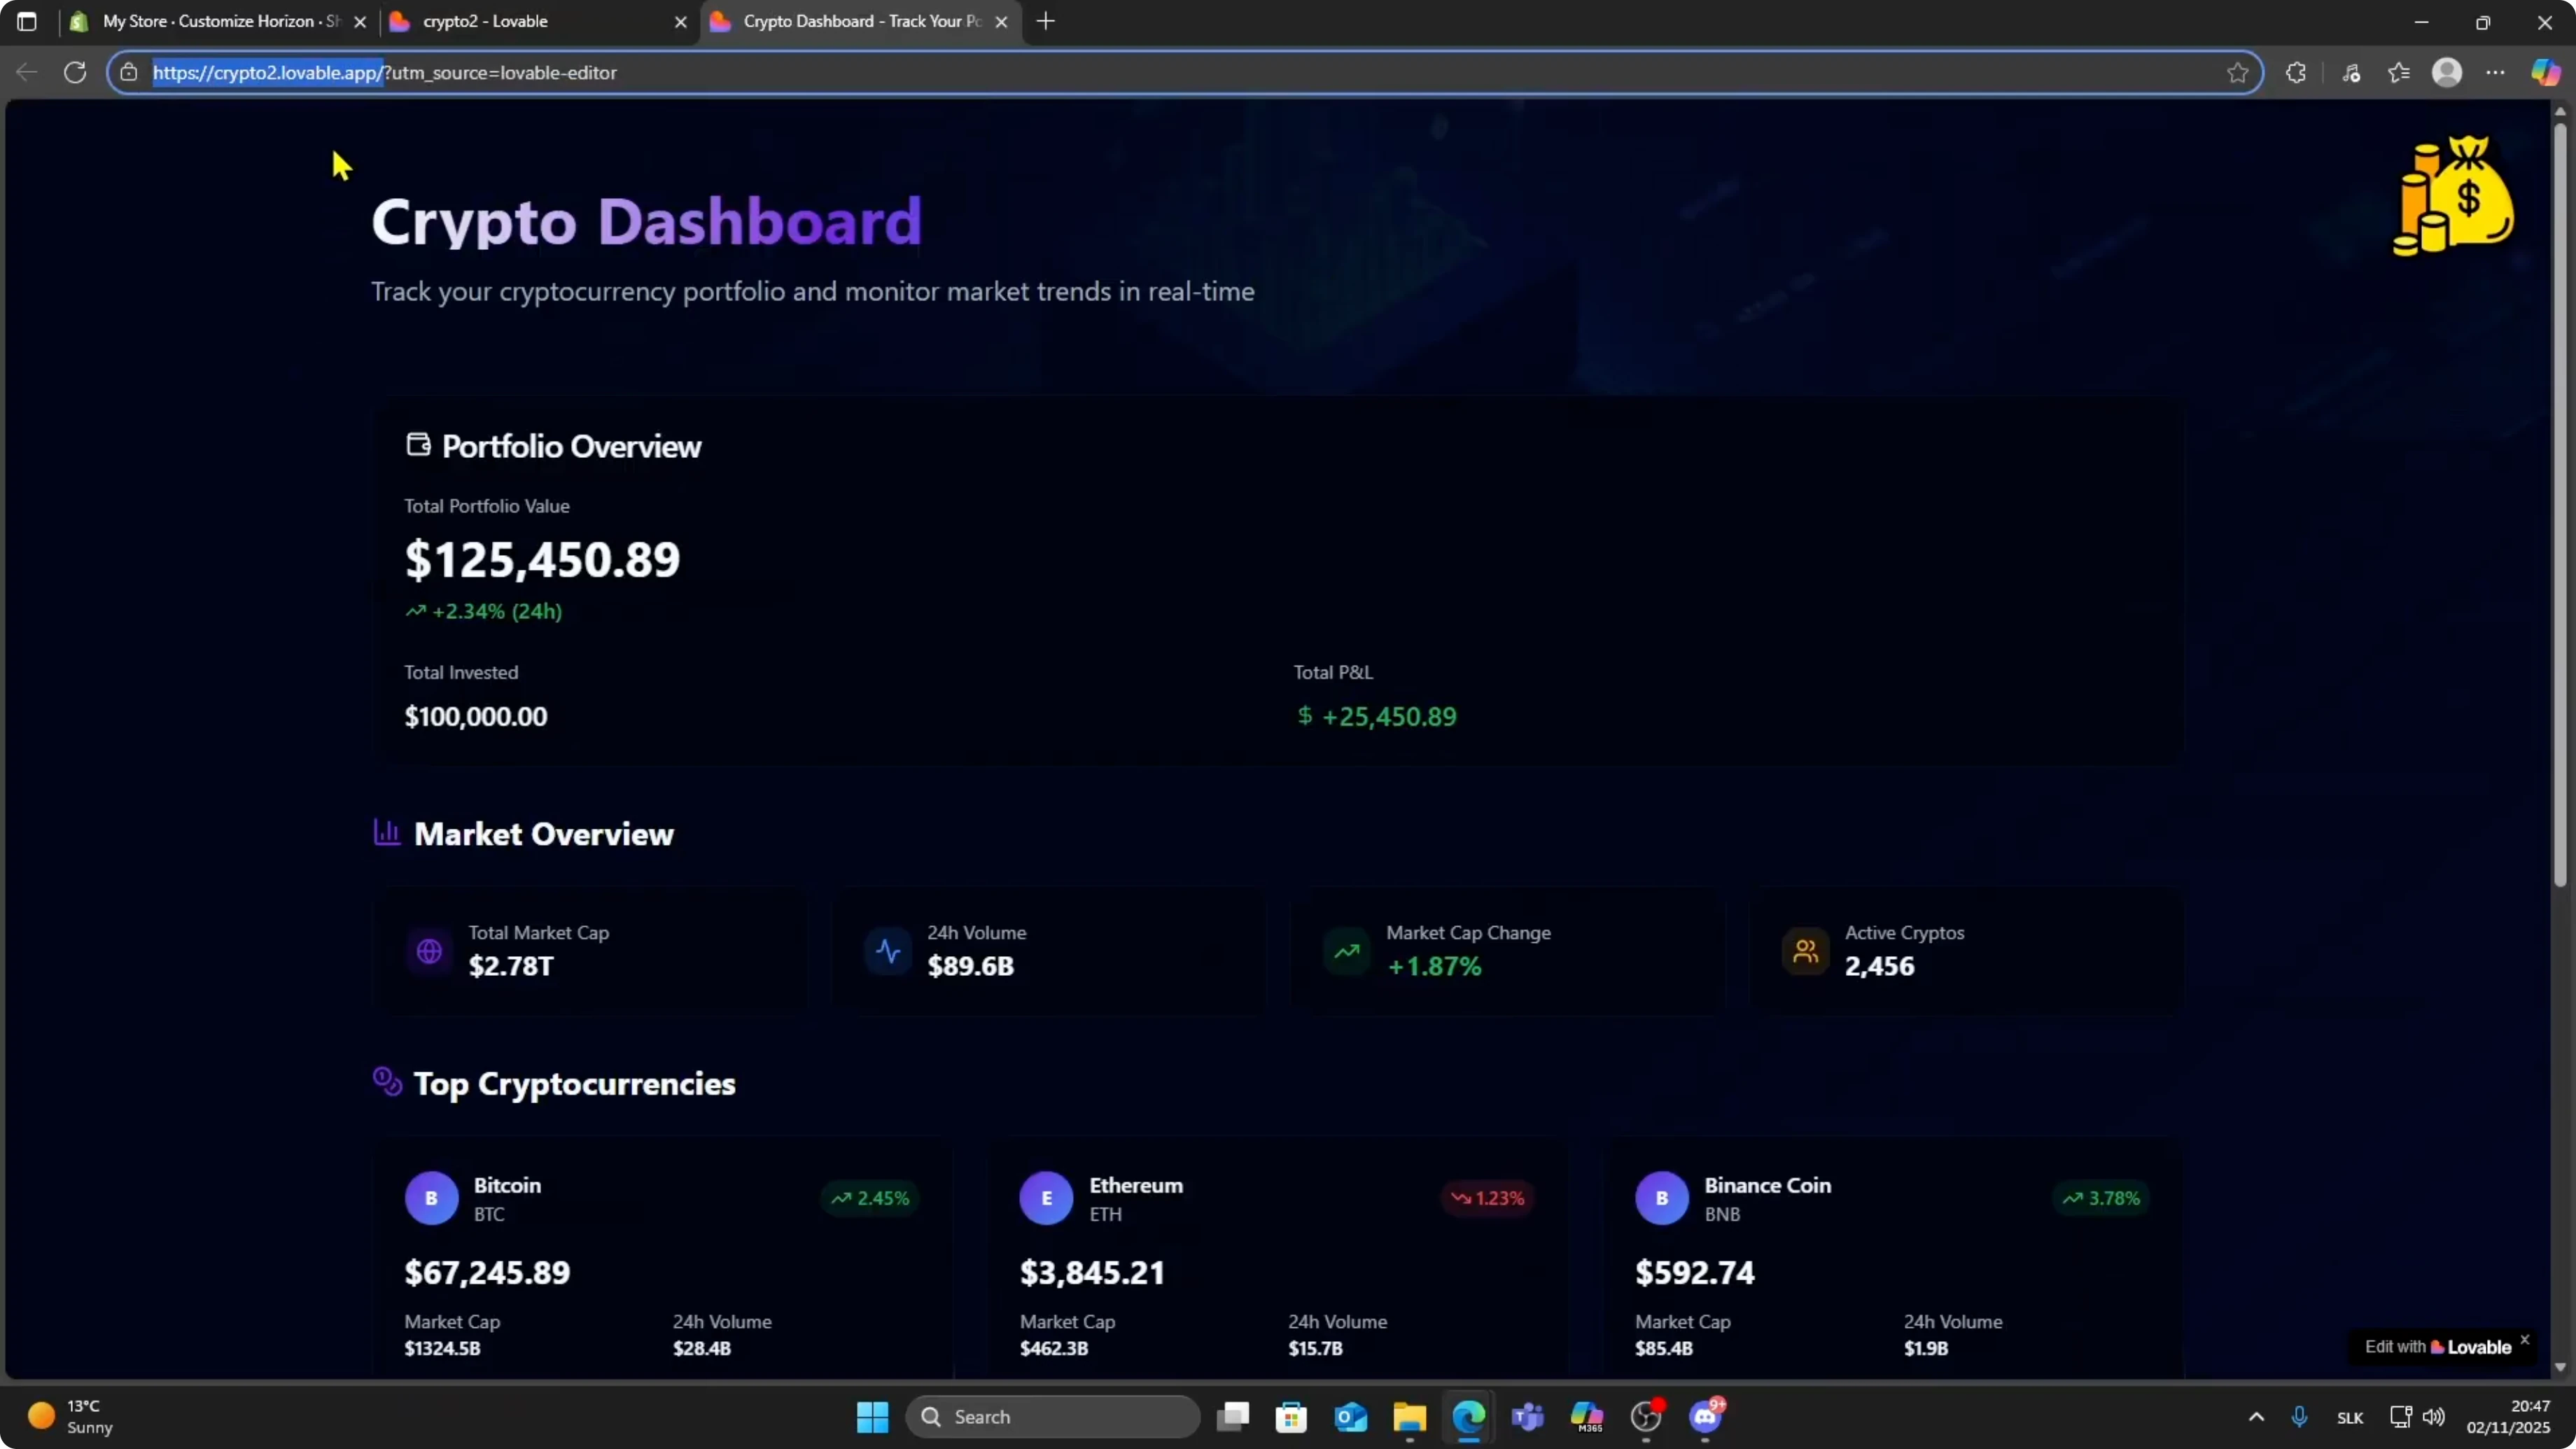The height and width of the screenshot is (1449, 2576).
Task: Dismiss the Edit with Lovable badge
Action: 2525,1339
